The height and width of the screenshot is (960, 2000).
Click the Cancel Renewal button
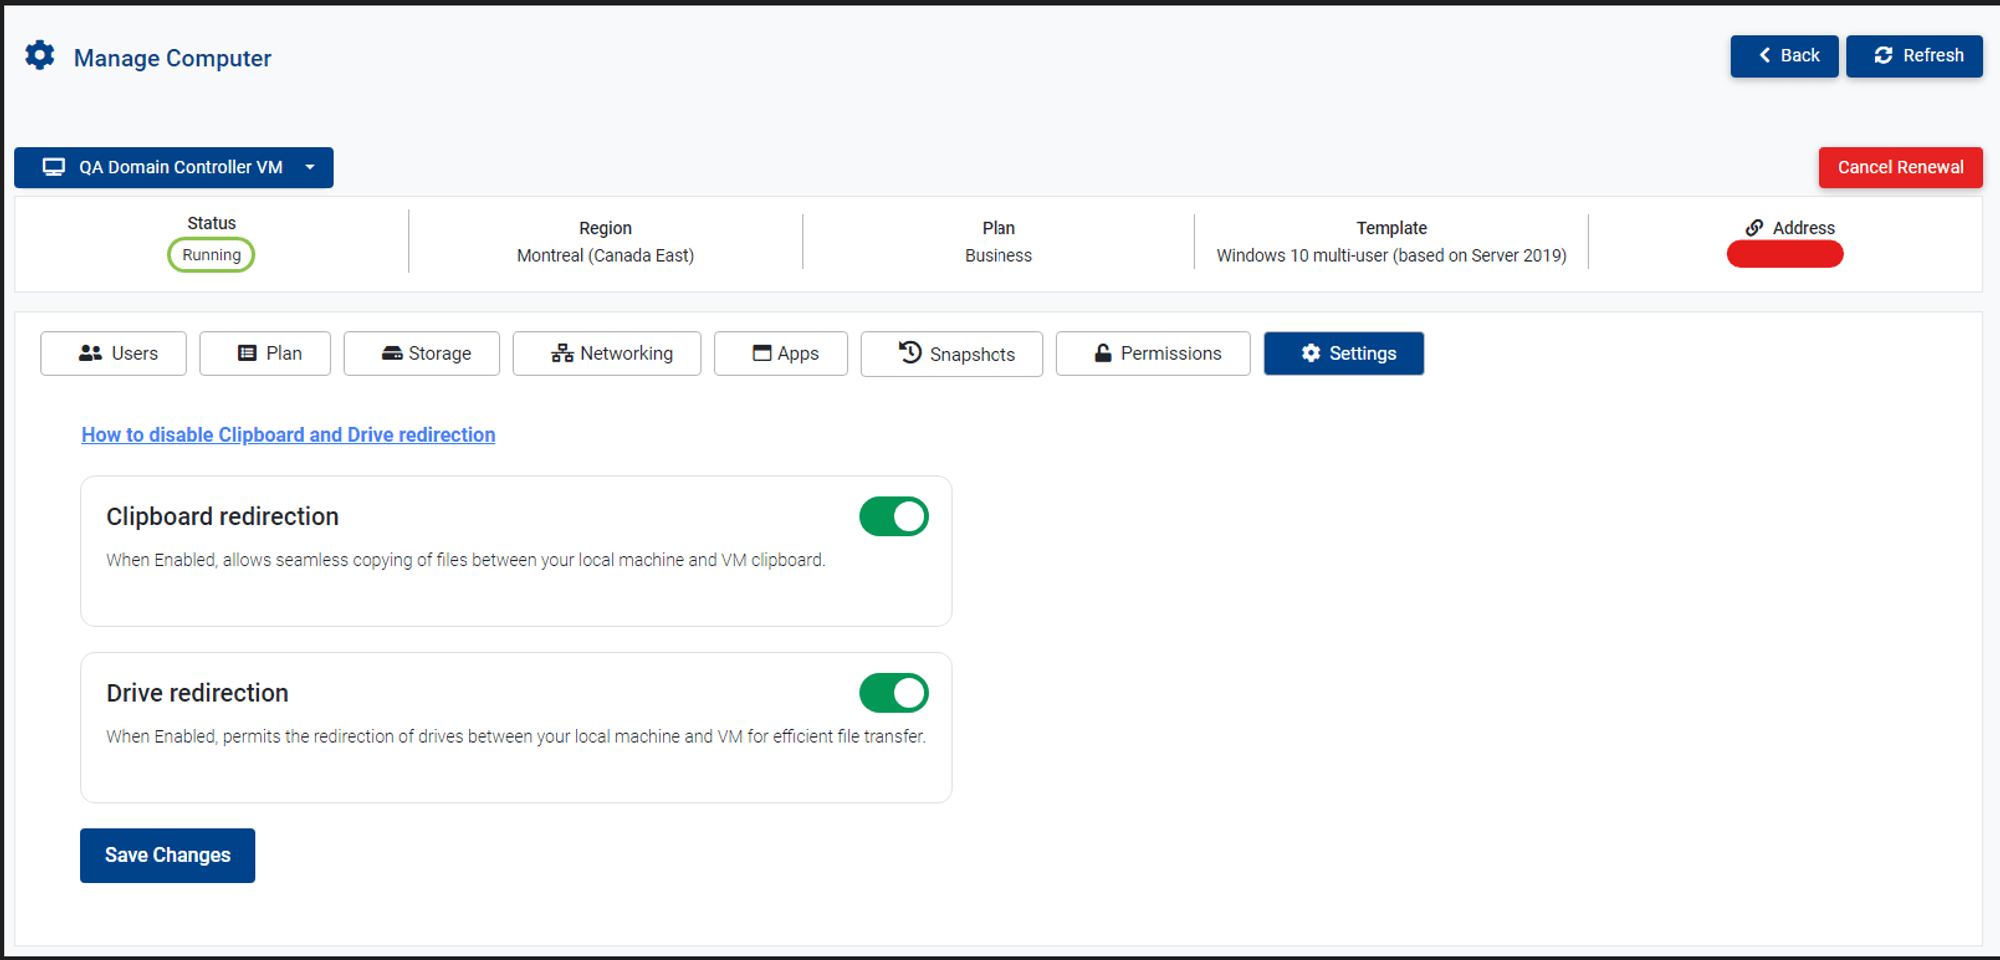pos(1900,167)
